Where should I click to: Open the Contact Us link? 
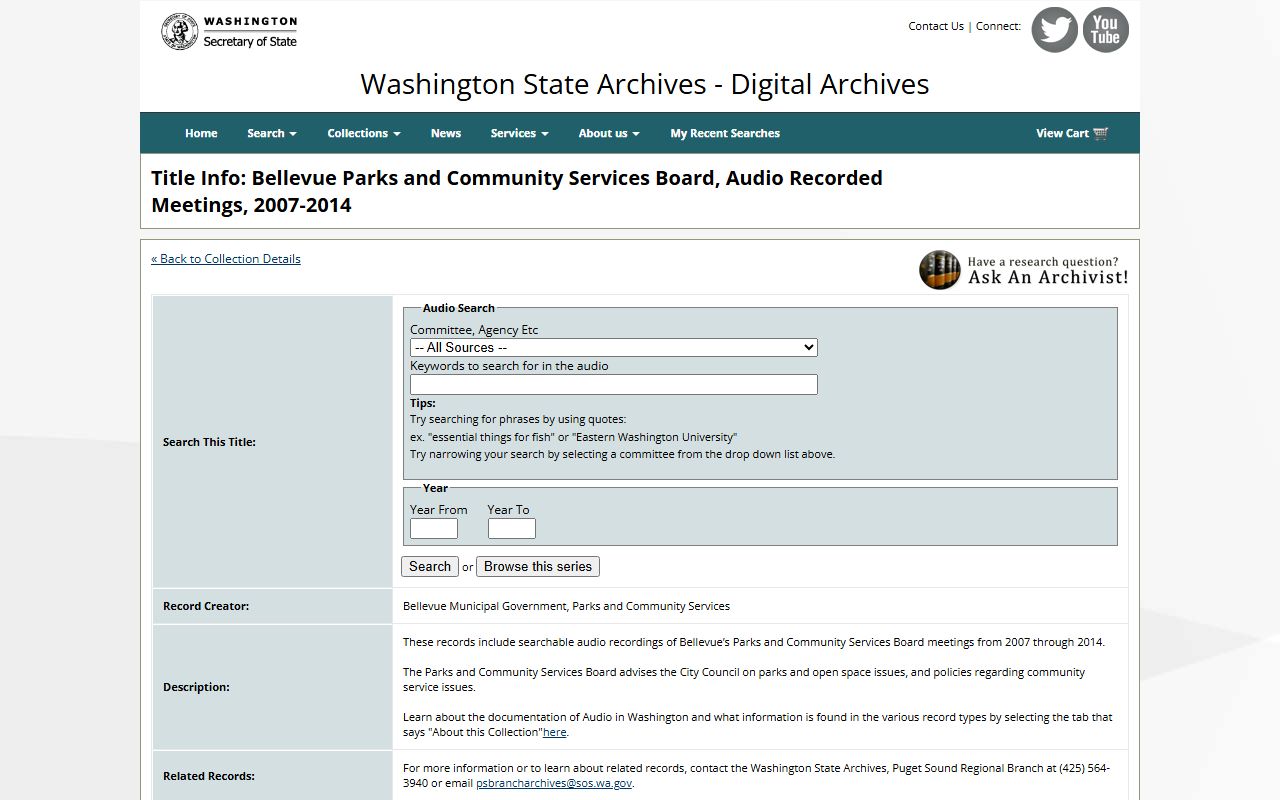click(x=936, y=26)
